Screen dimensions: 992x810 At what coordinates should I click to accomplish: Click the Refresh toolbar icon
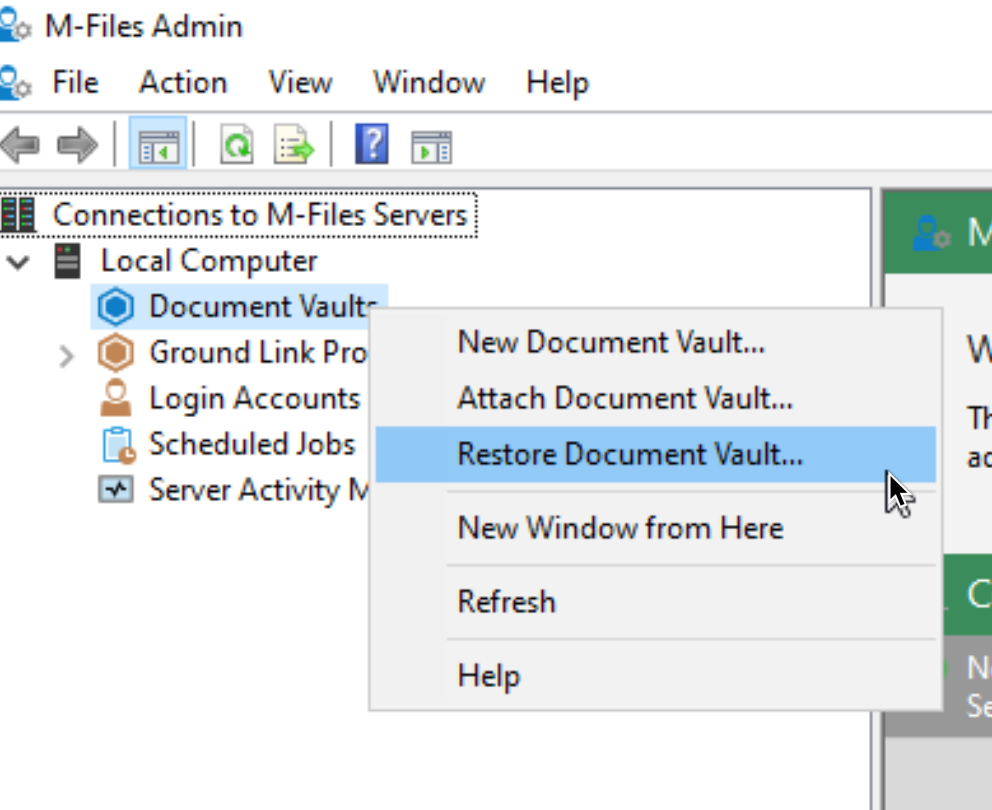click(x=237, y=145)
